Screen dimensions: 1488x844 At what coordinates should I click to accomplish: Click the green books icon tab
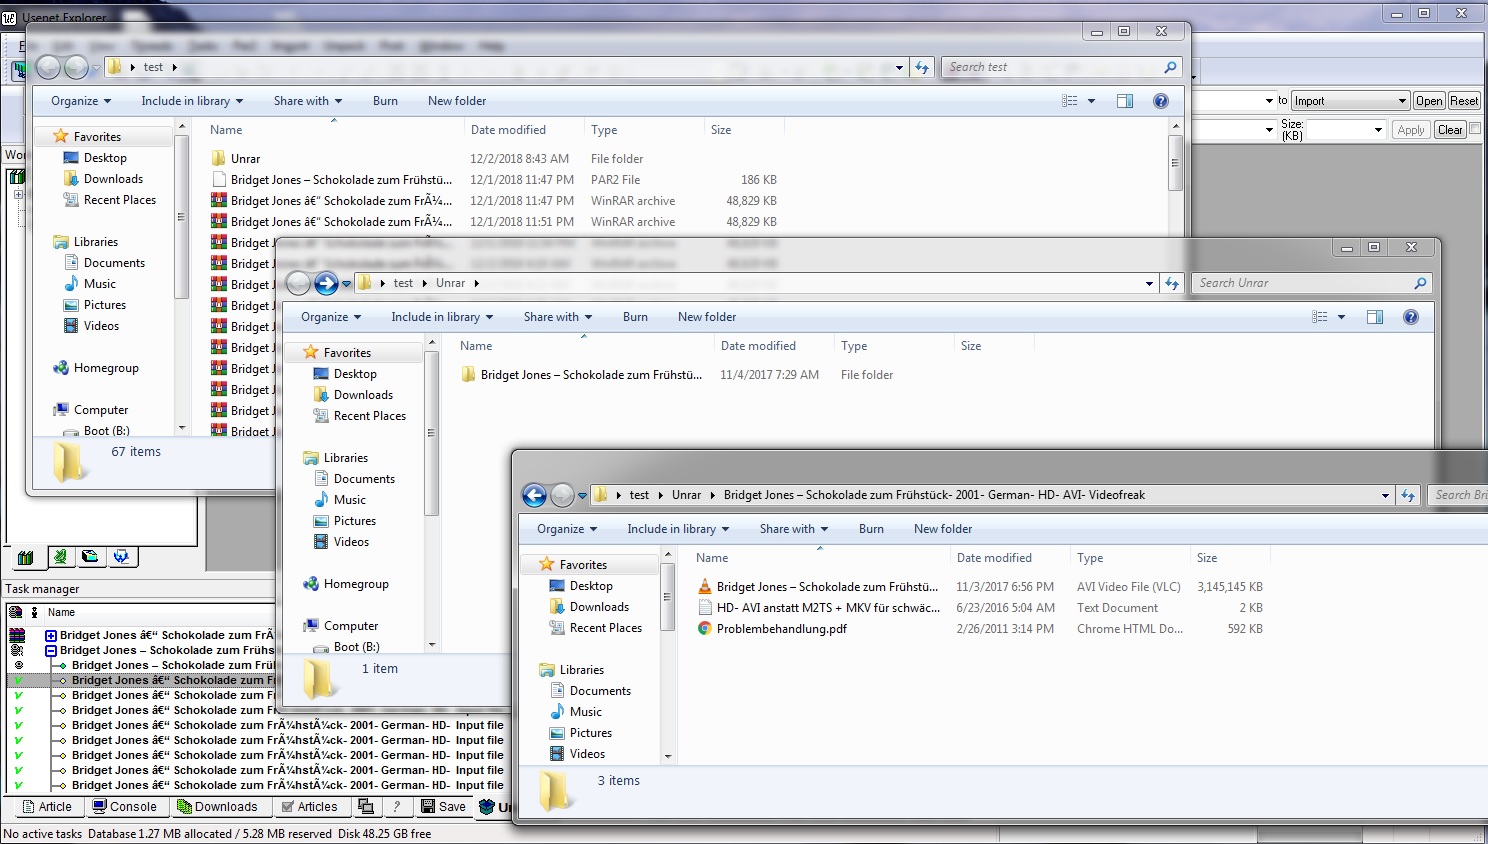tap(26, 557)
